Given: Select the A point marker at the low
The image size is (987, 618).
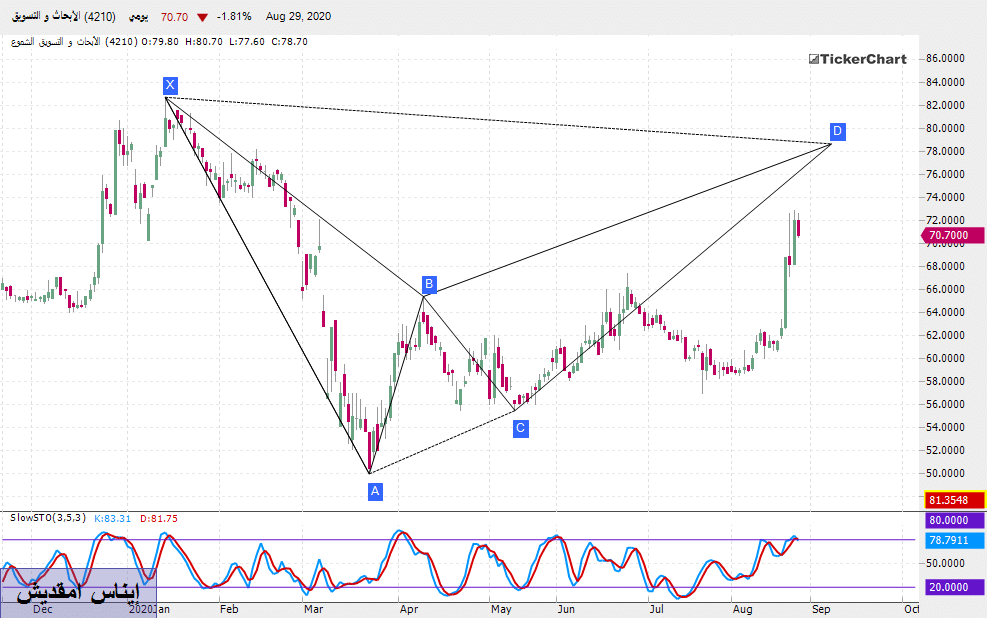Looking at the screenshot, I should pyautogui.click(x=375, y=491).
